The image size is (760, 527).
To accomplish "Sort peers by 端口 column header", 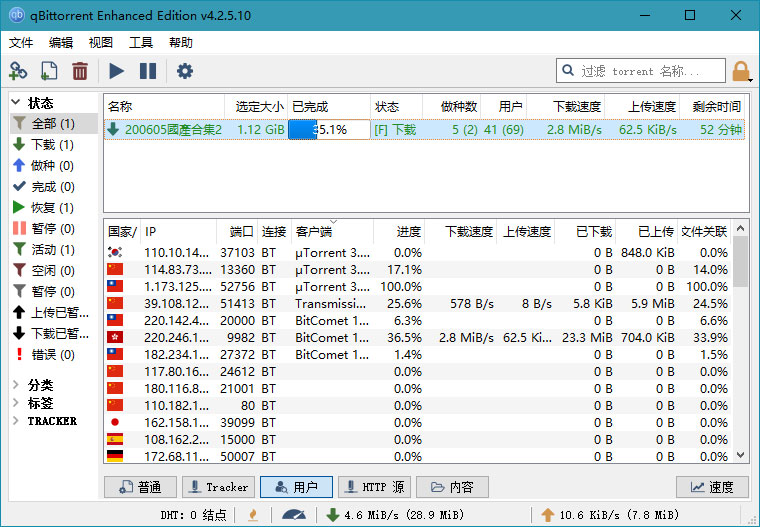I will pos(237,231).
